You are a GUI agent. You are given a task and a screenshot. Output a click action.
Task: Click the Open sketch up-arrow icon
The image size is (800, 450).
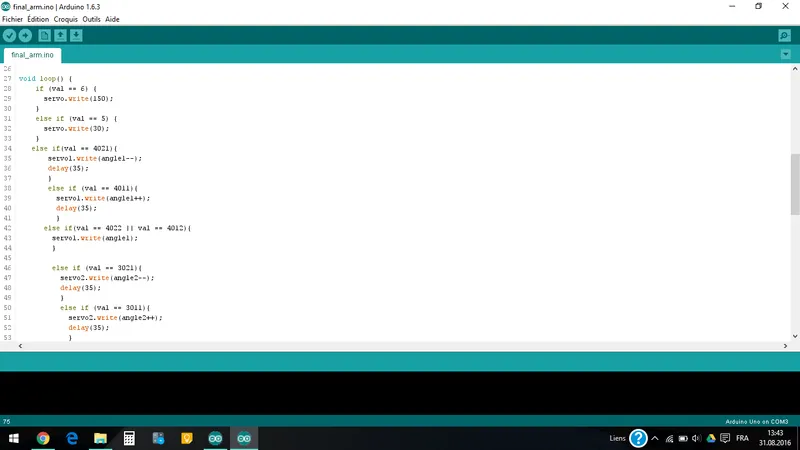coord(60,36)
